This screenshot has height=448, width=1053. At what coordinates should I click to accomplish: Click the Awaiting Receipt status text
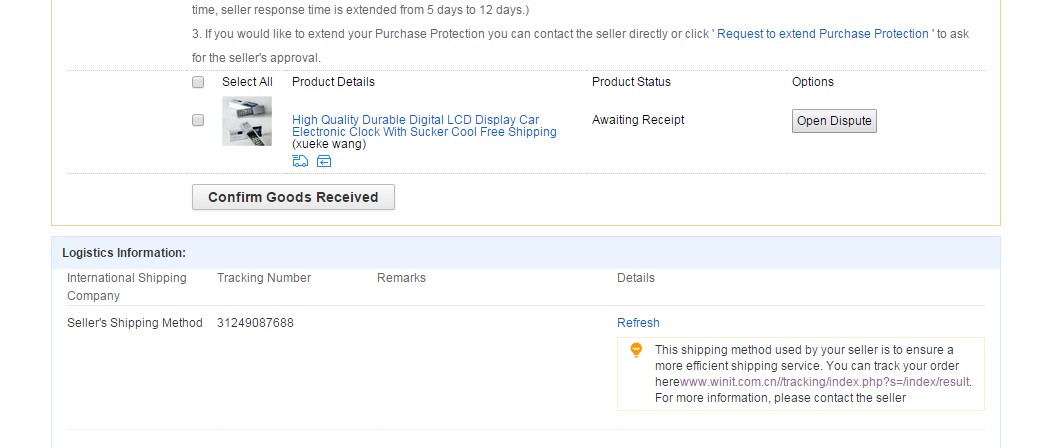638,120
